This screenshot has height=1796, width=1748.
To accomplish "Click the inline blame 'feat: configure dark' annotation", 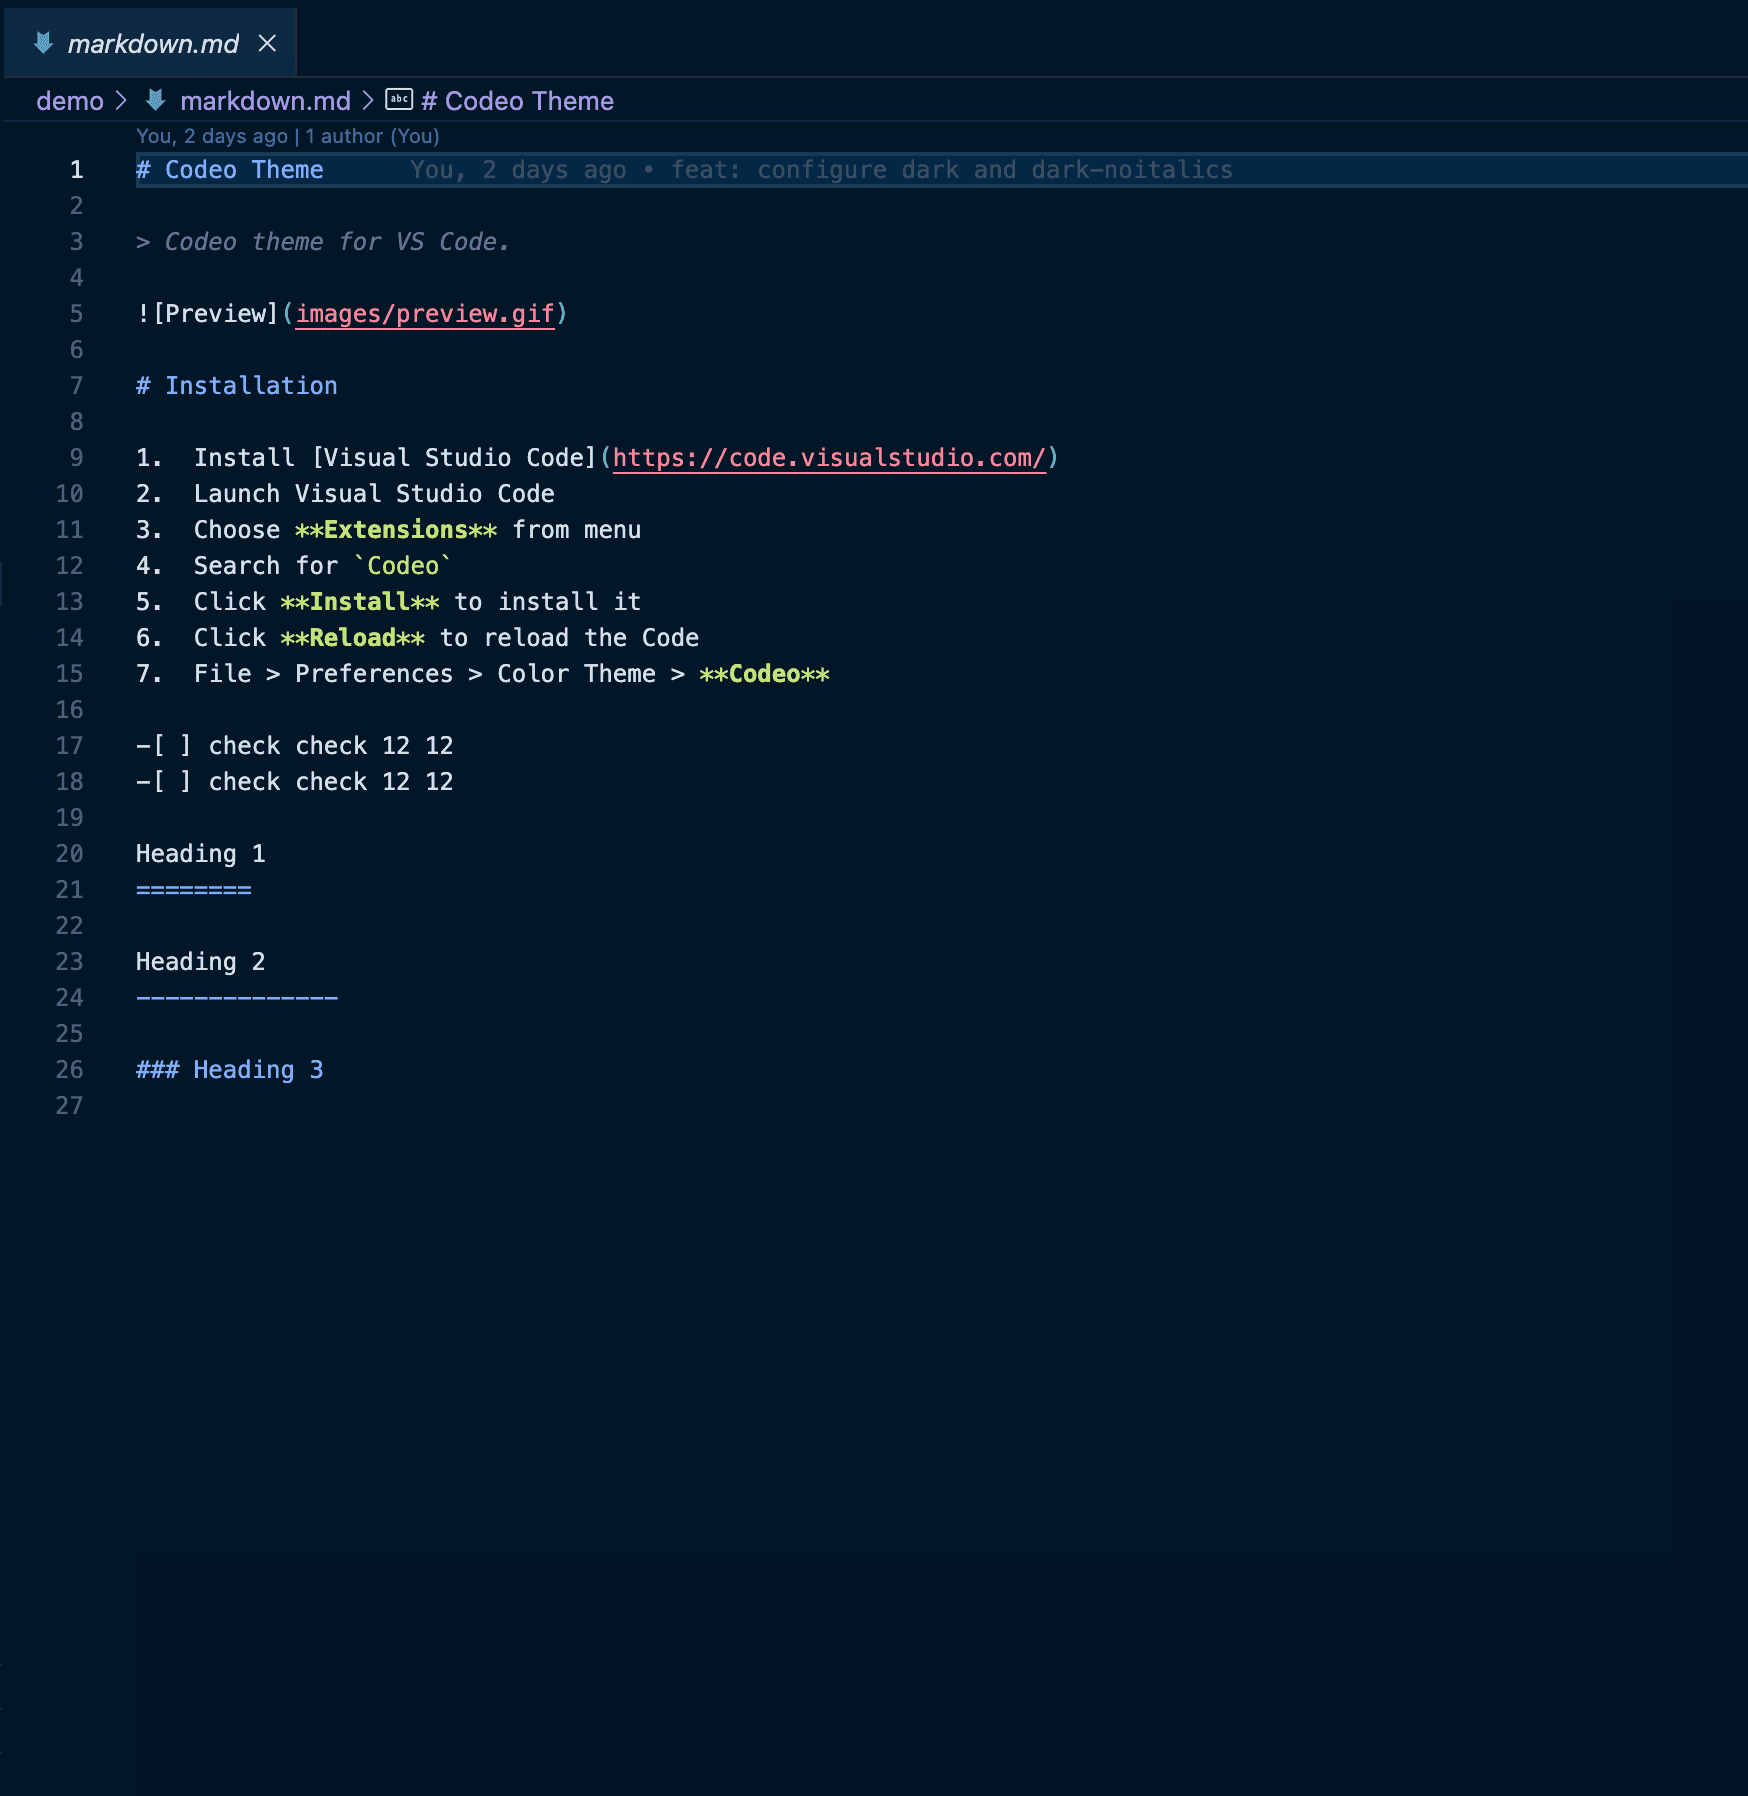I will 820,170.
